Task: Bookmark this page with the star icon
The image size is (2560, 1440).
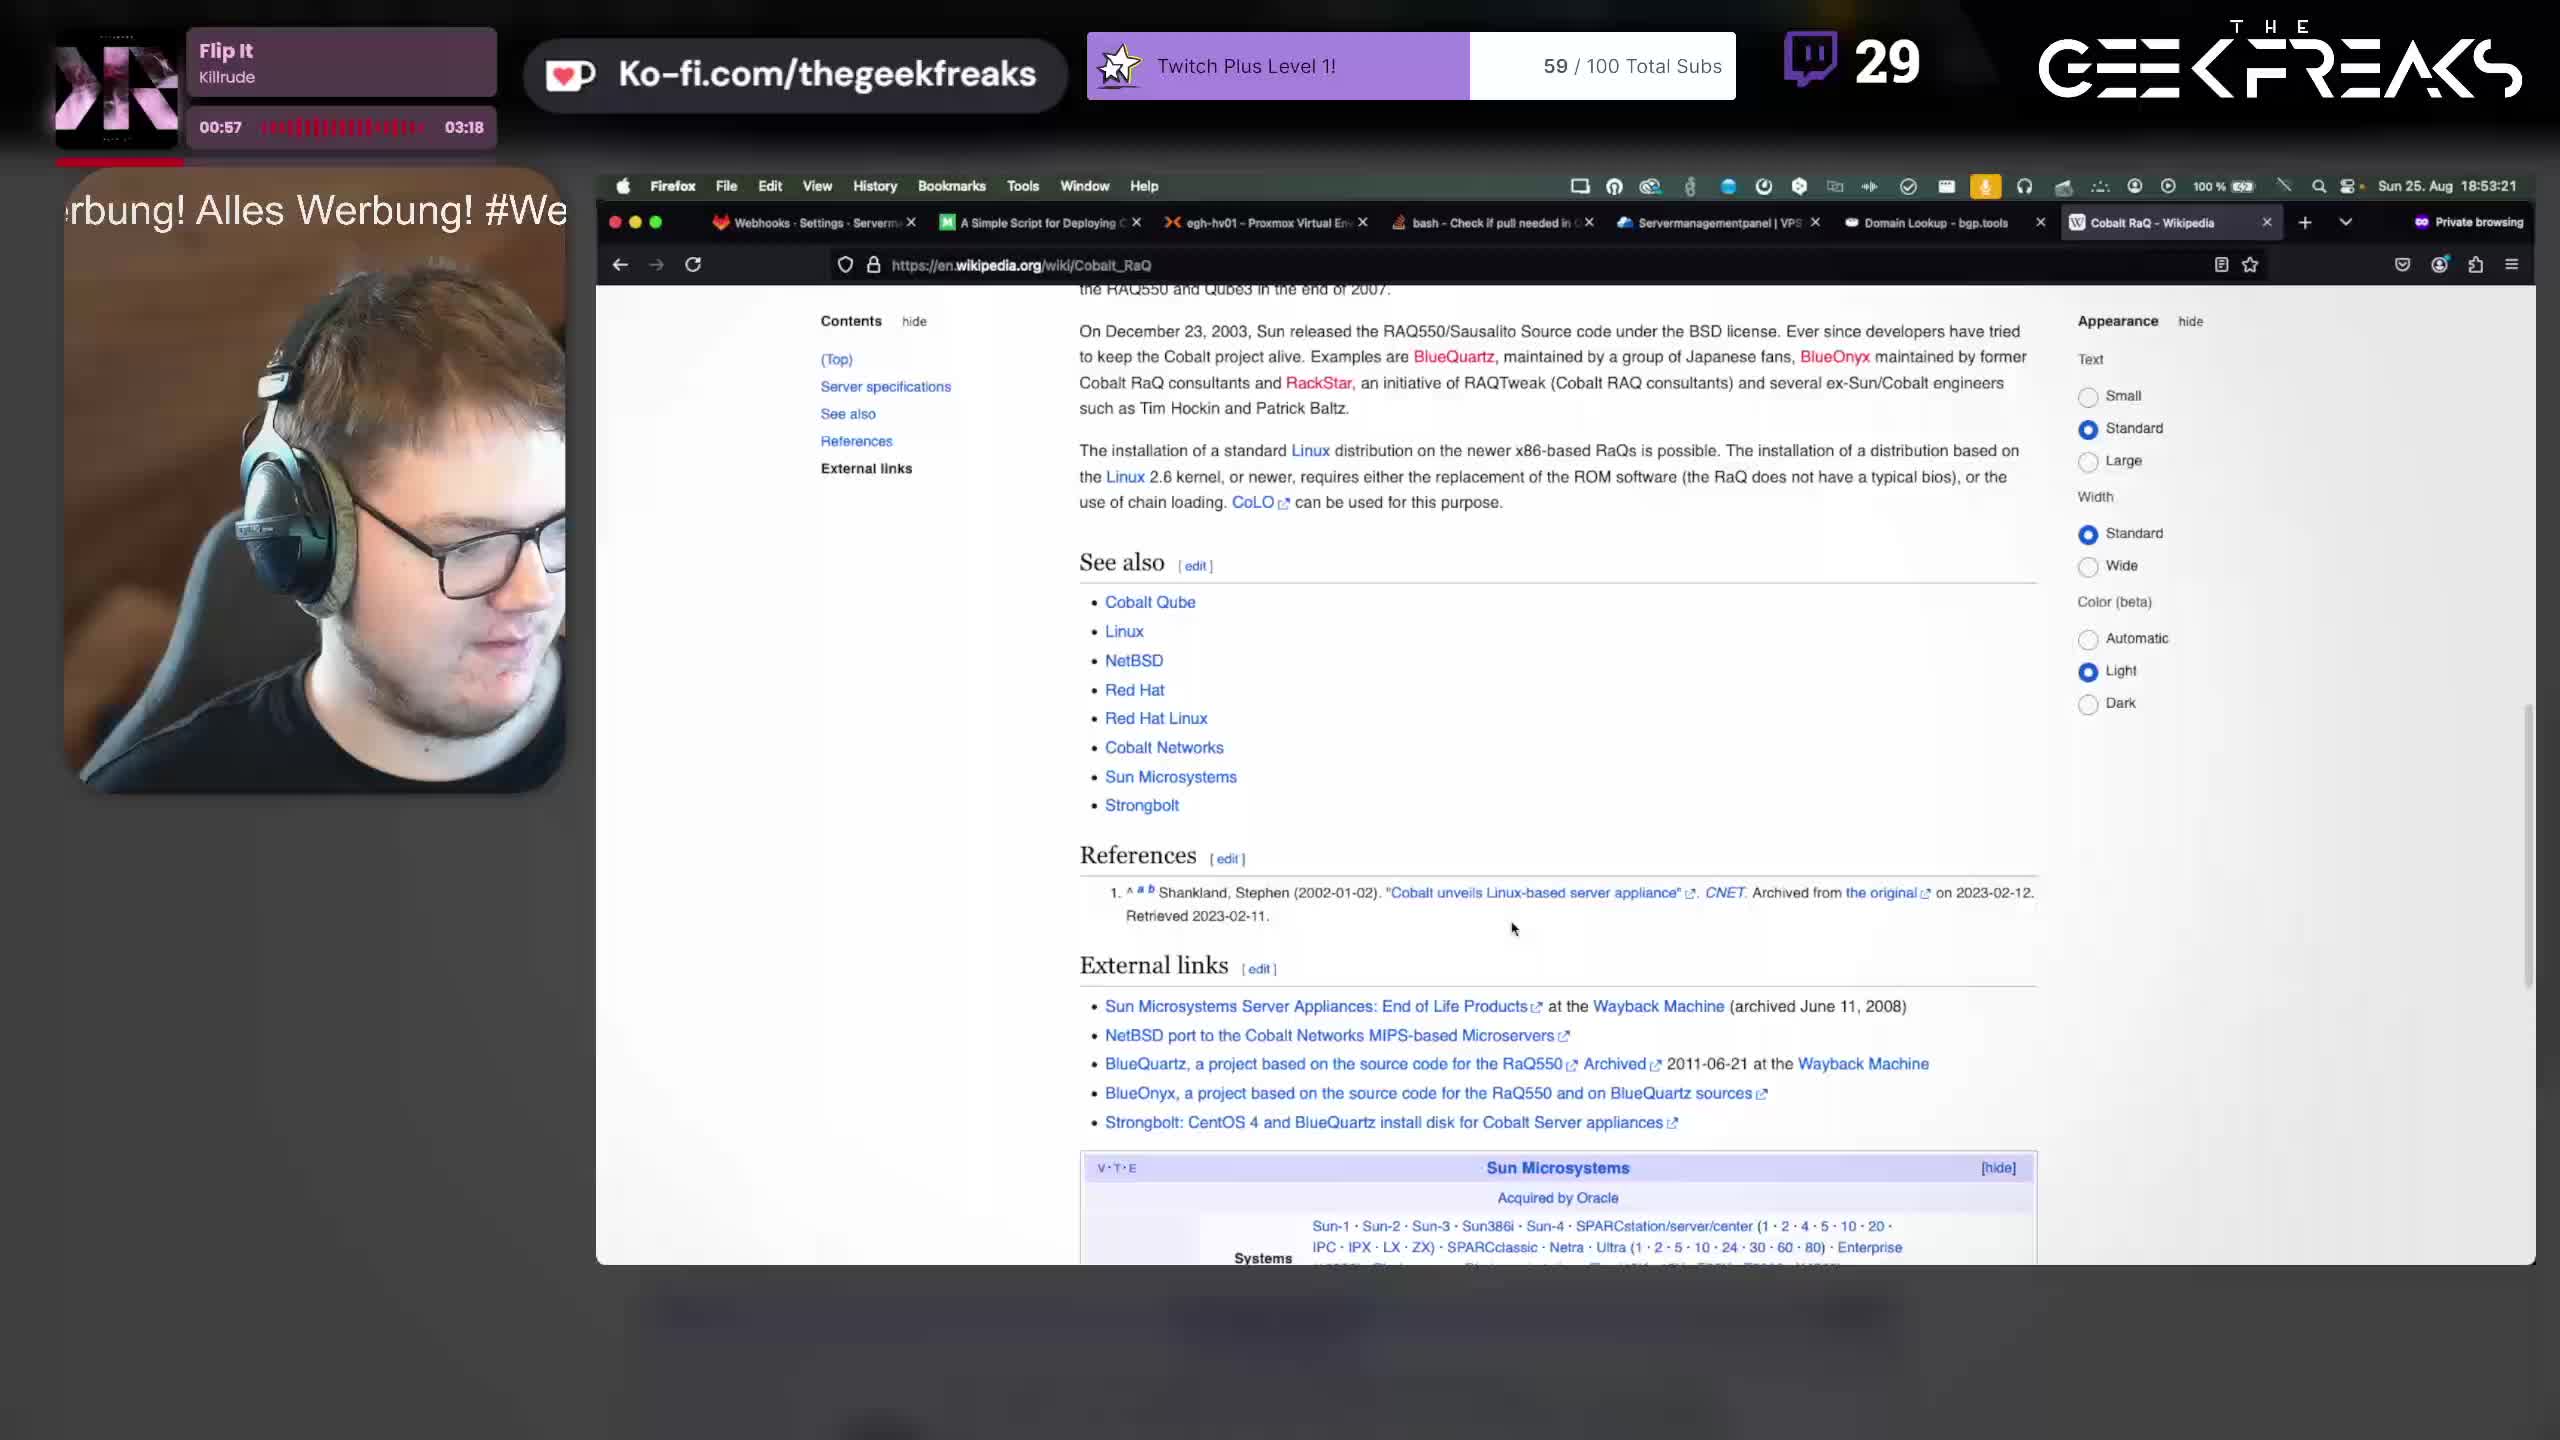Action: pyautogui.click(x=2250, y=265)
